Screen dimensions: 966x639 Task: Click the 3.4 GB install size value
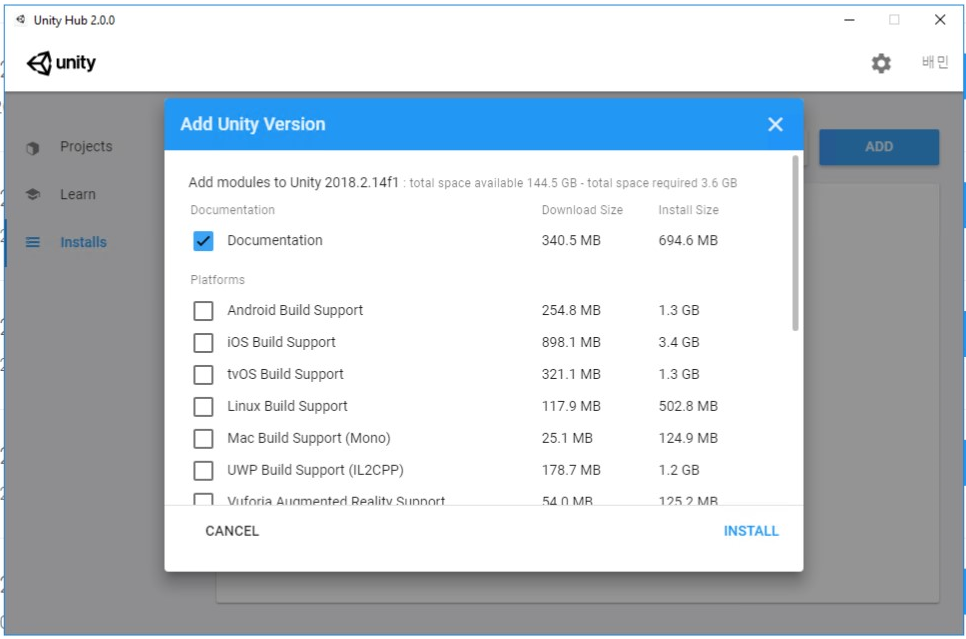[x=679, y=343]
